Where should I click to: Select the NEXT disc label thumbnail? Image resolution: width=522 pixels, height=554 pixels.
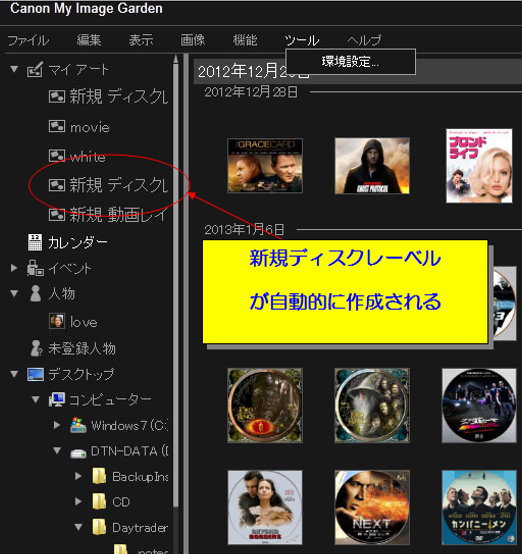372,507
